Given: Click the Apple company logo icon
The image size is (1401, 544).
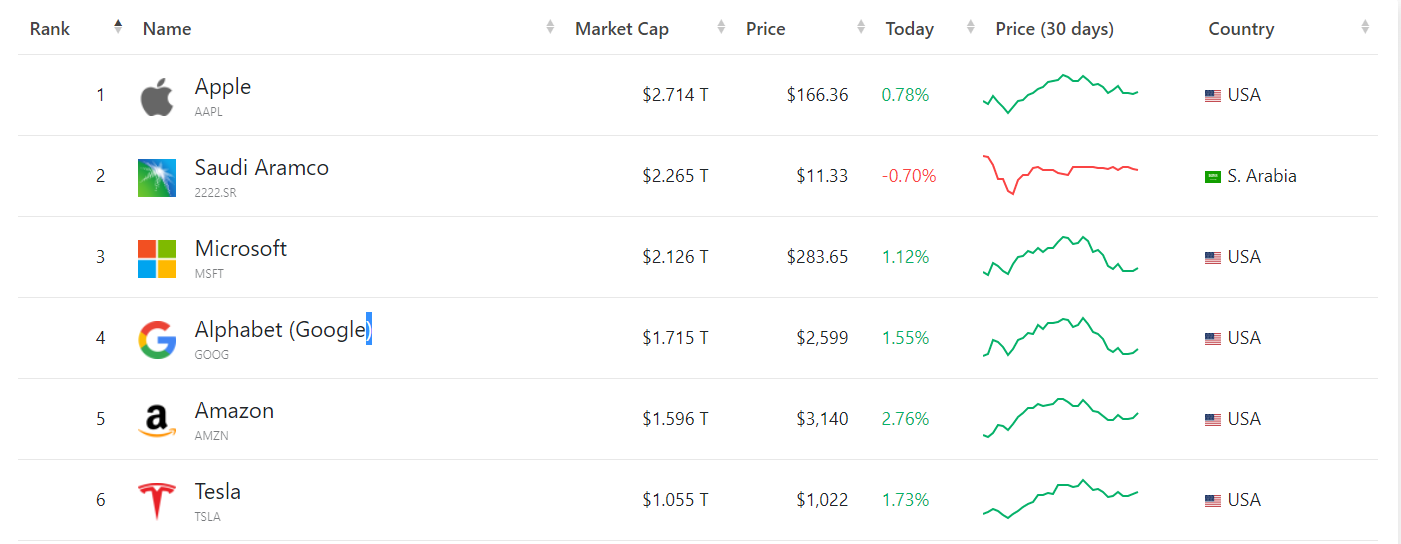Looking at the screenshot, I should [156, 97].
